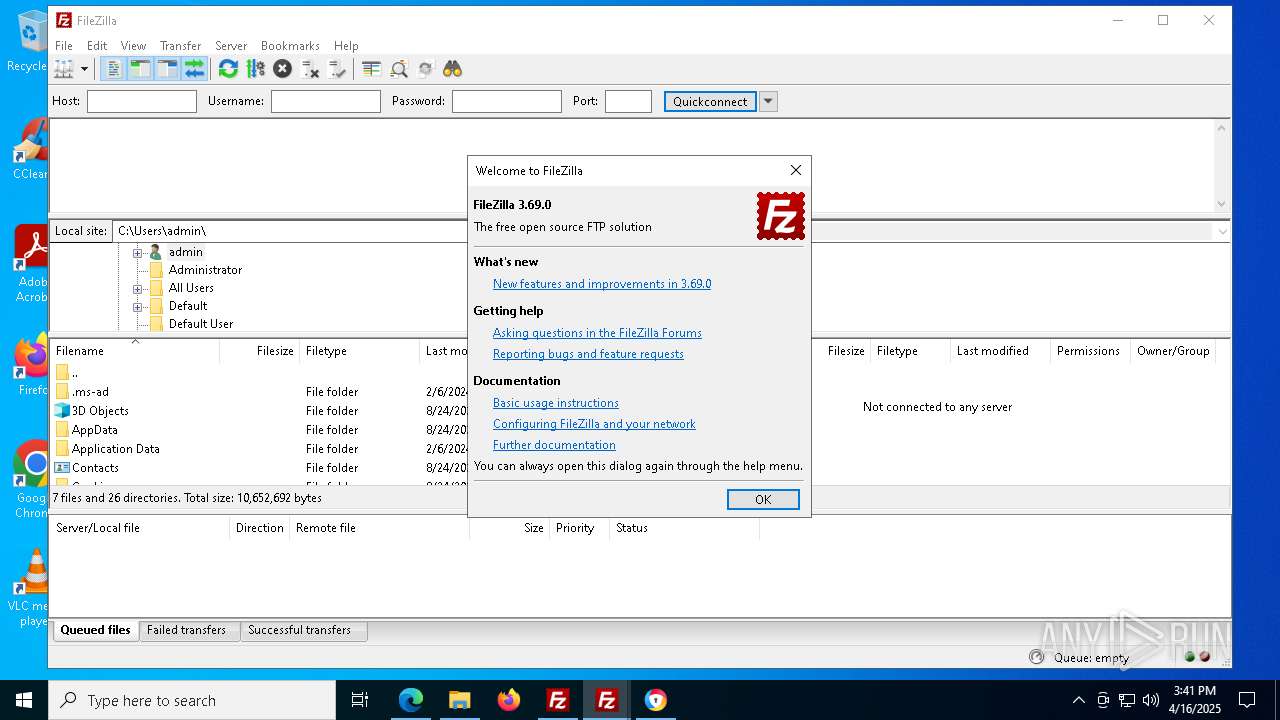1280x720 pixels.
Task: Open the File menu
Action: 64,46
